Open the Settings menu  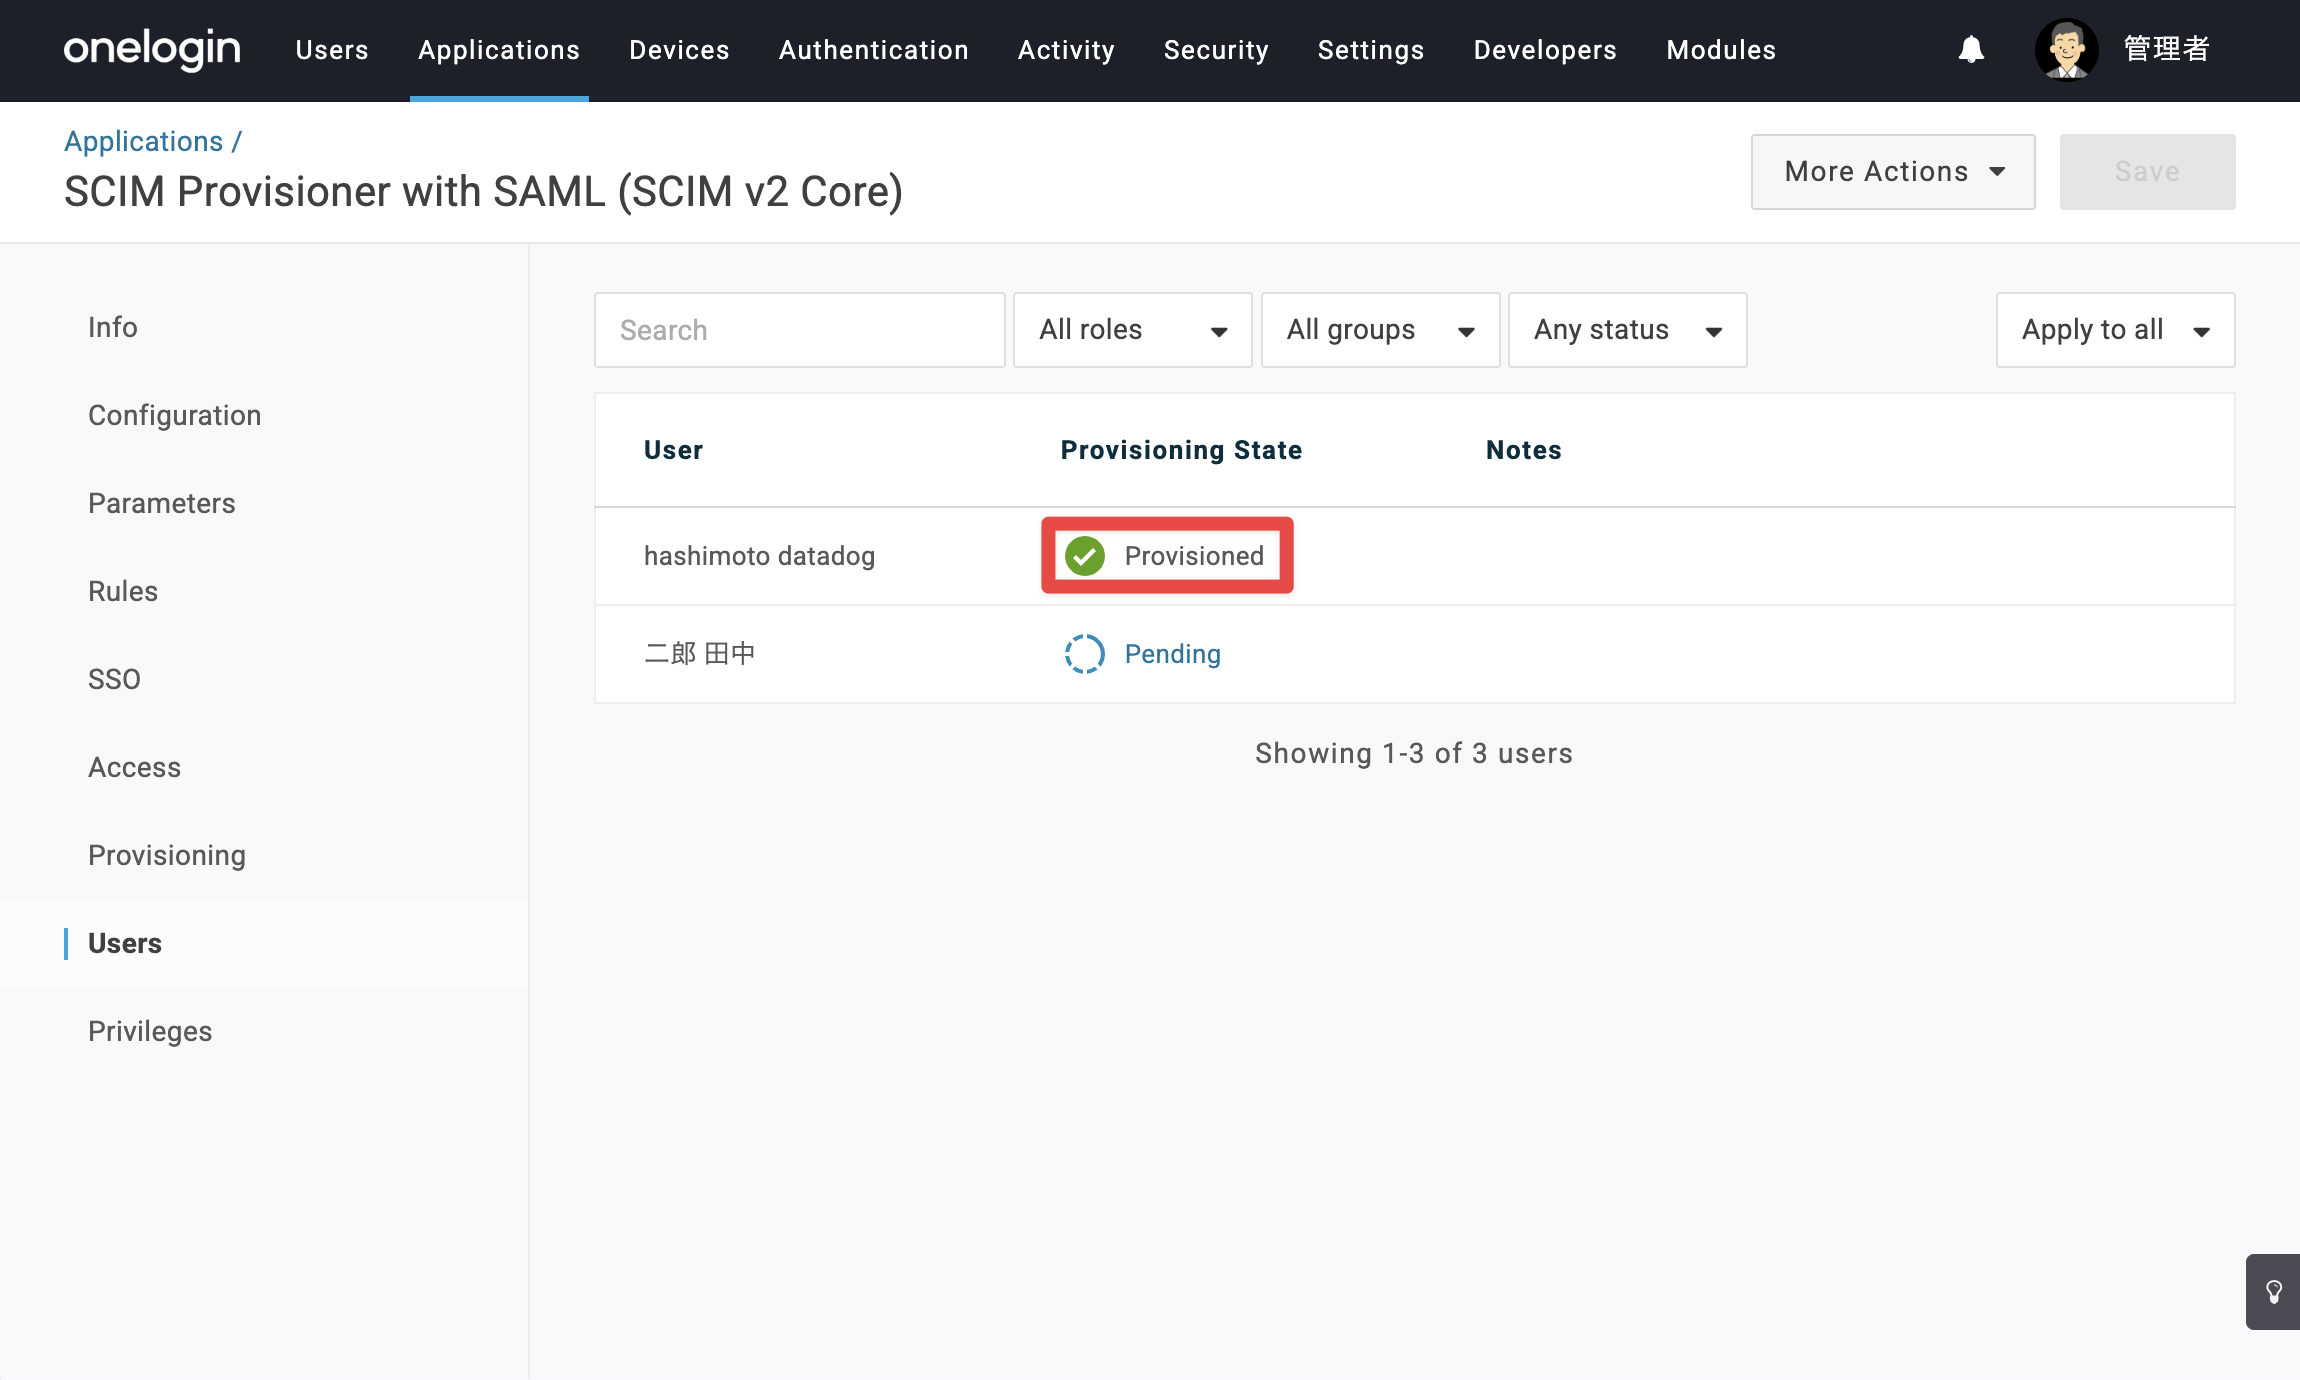point(1371,50)
